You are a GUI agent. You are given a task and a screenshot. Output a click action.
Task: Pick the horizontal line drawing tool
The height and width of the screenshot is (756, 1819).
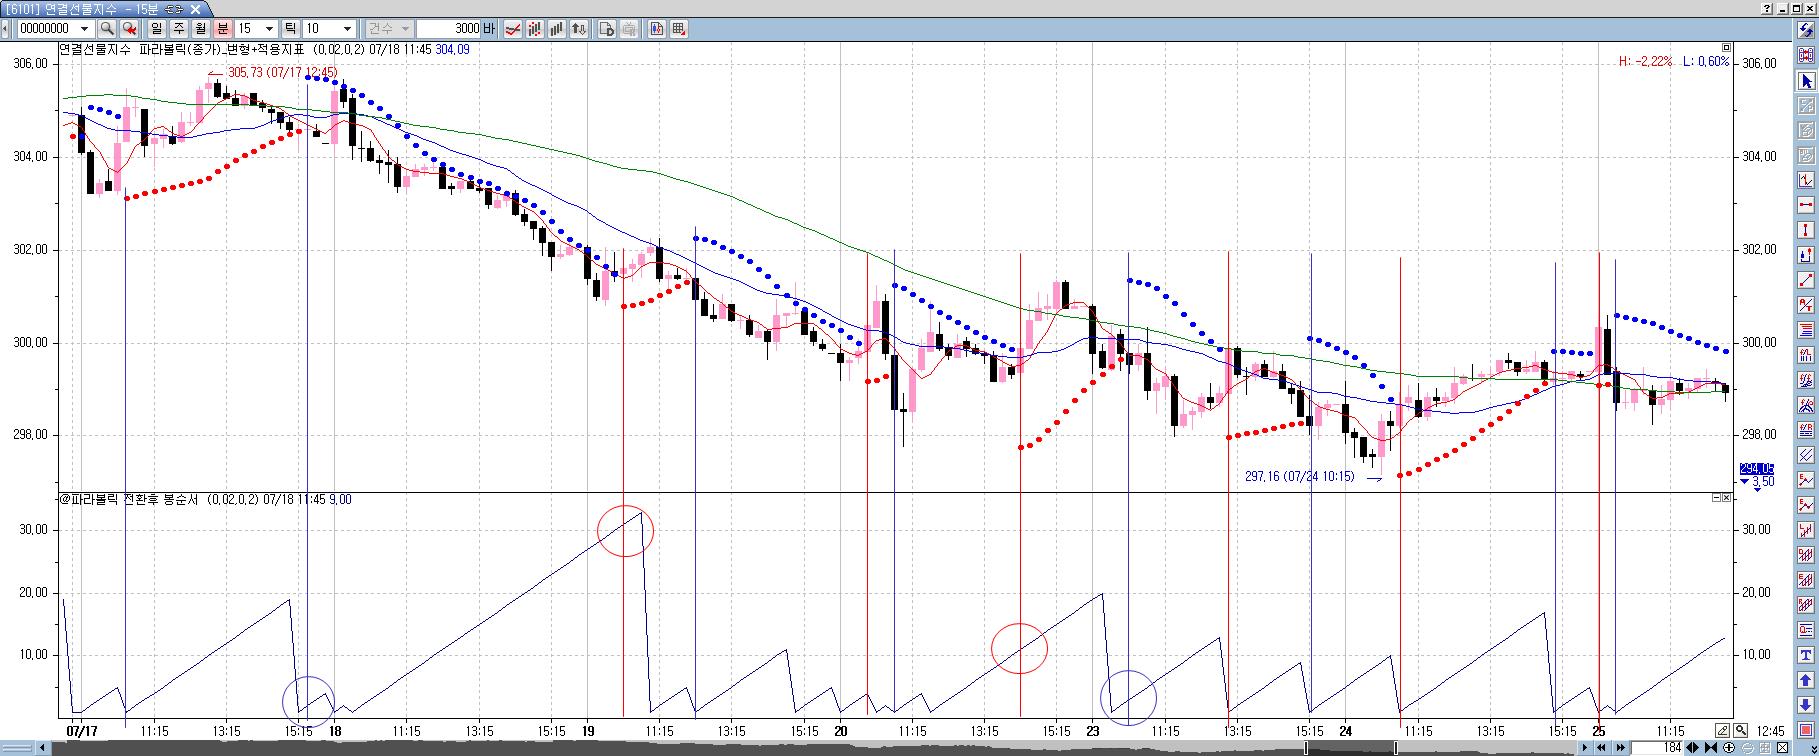[x=1806, y=206]
